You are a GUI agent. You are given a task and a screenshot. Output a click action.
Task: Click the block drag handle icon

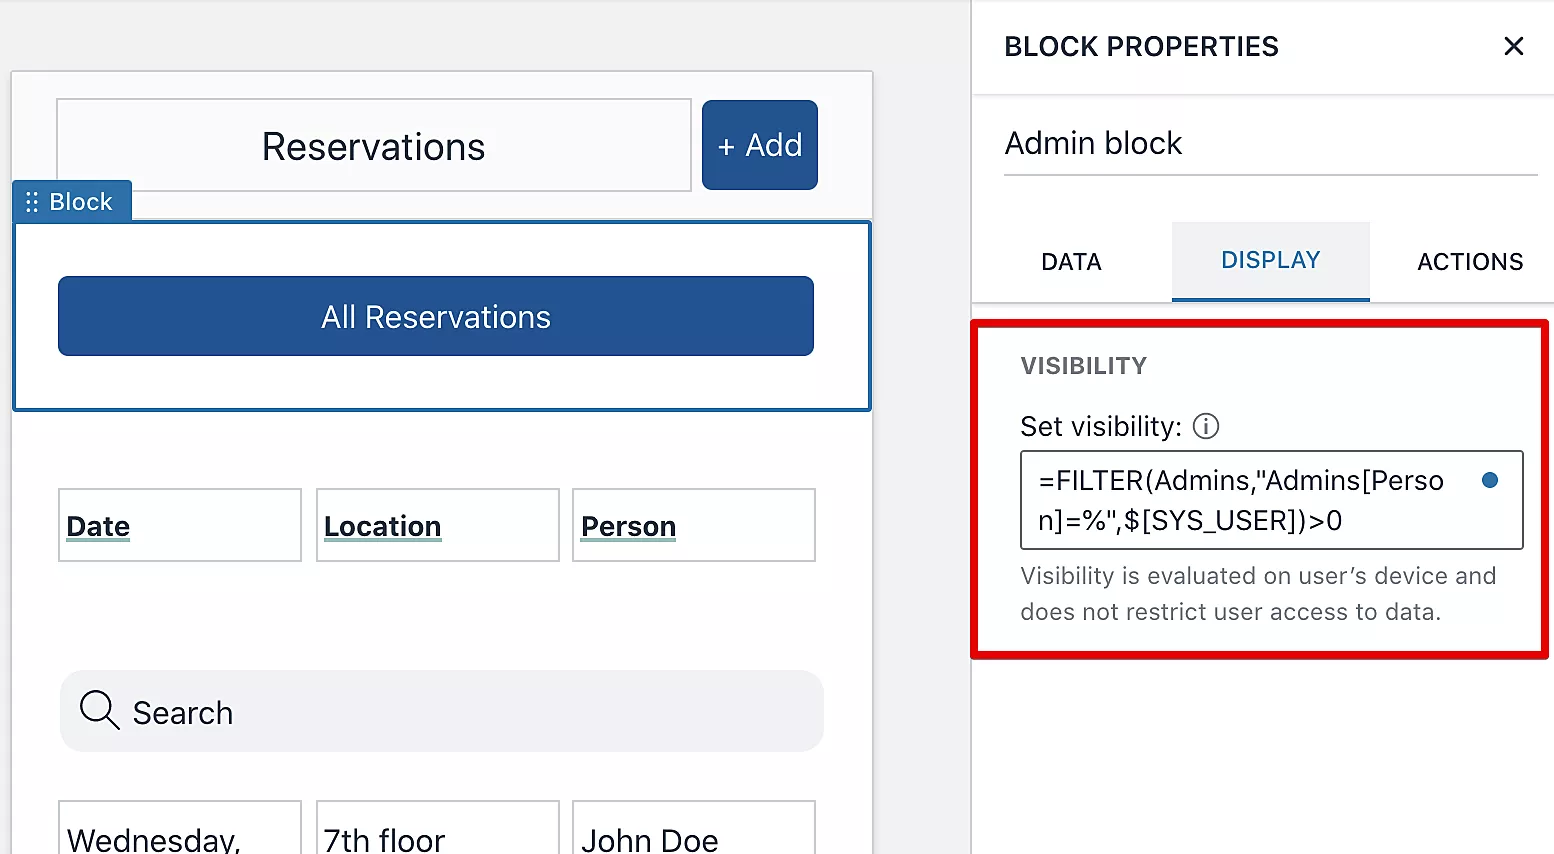(32, 202)
